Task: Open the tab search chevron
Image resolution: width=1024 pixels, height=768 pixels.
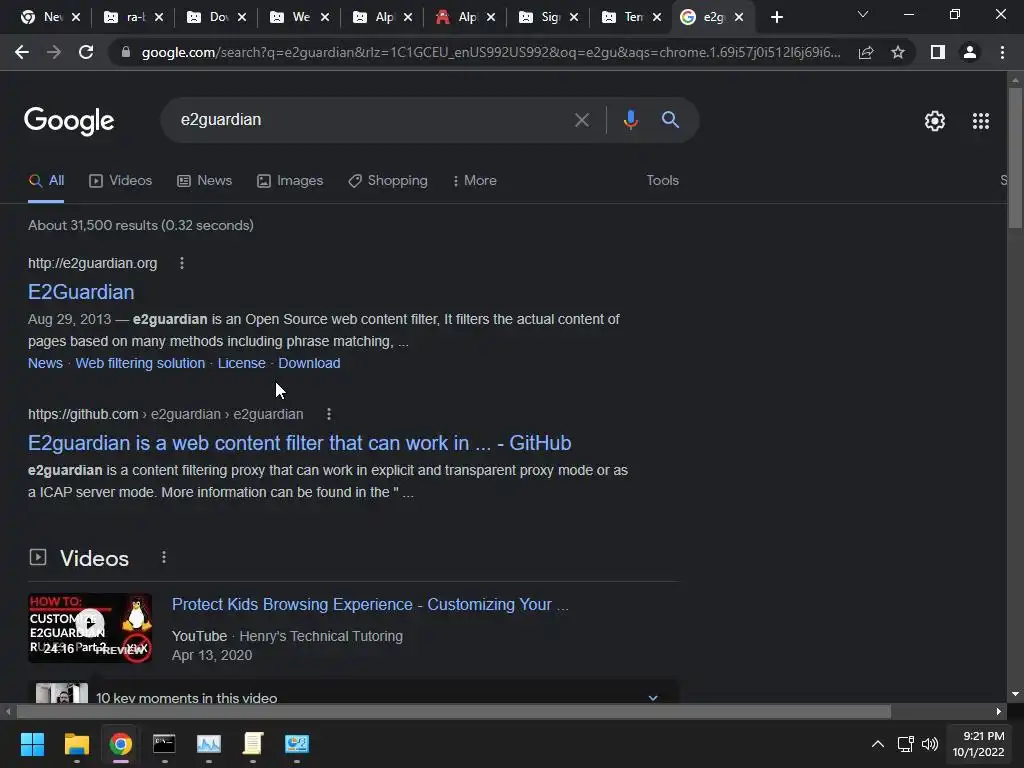Action: [863, 14]
